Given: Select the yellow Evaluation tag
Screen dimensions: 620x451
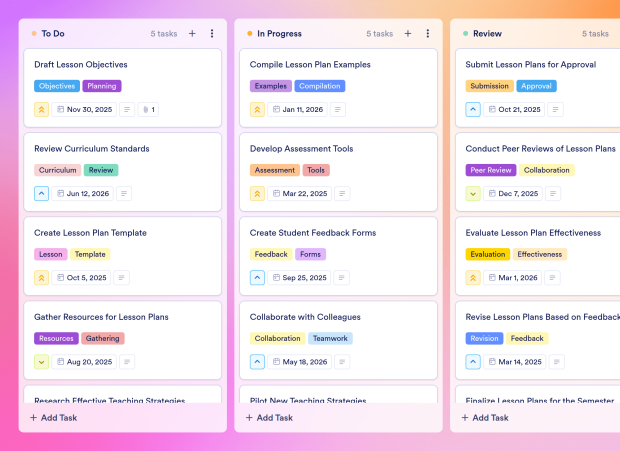Looking at the screenshot, I should click(488, 255).
